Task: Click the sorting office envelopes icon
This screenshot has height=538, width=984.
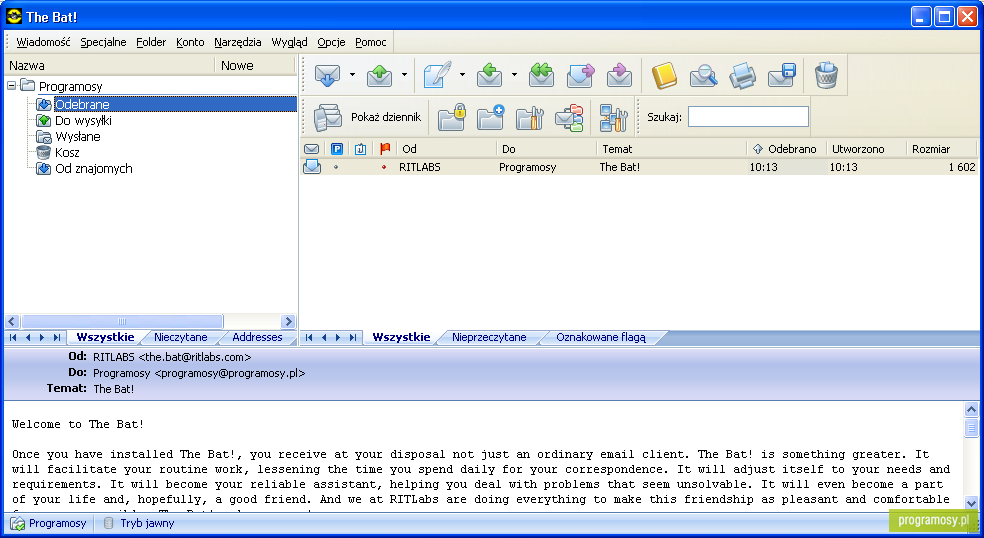Action: pyautogui.click(x=569, y=117)
